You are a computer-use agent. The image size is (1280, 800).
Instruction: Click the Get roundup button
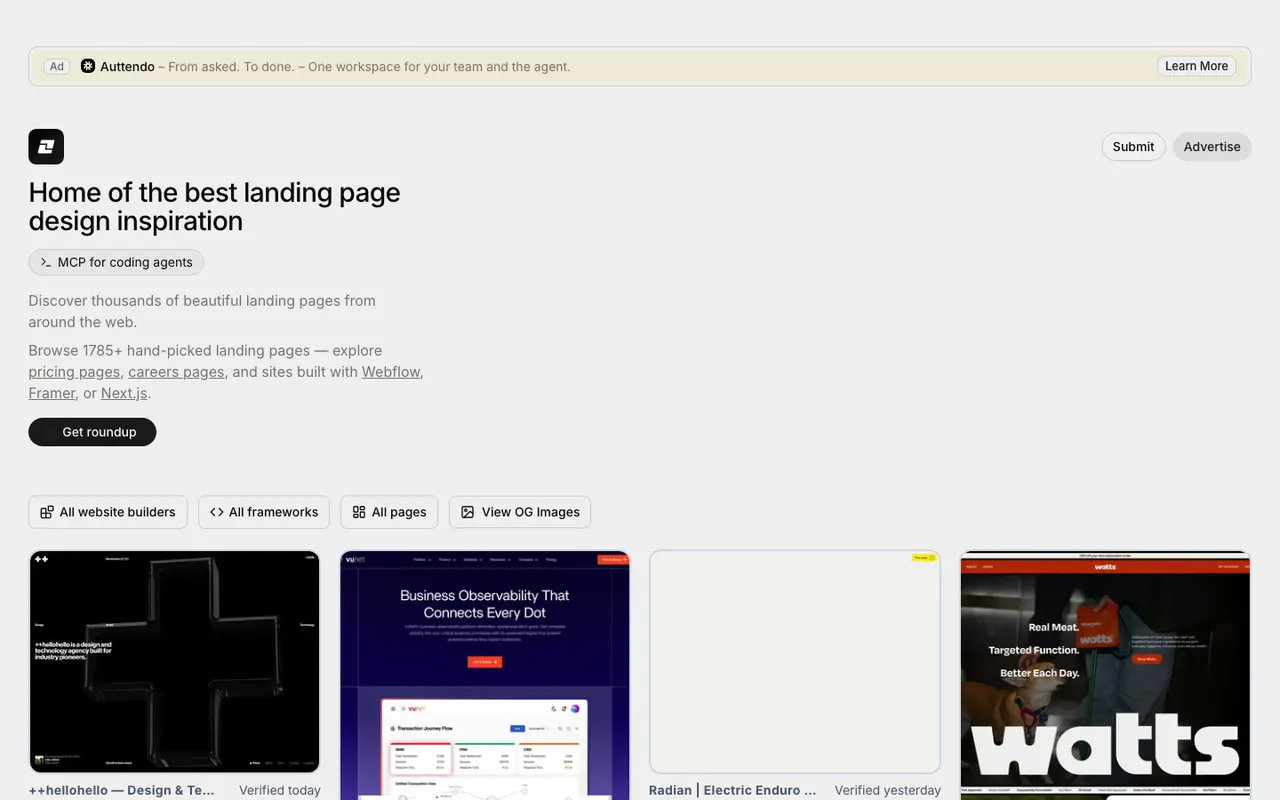[92, 432]
